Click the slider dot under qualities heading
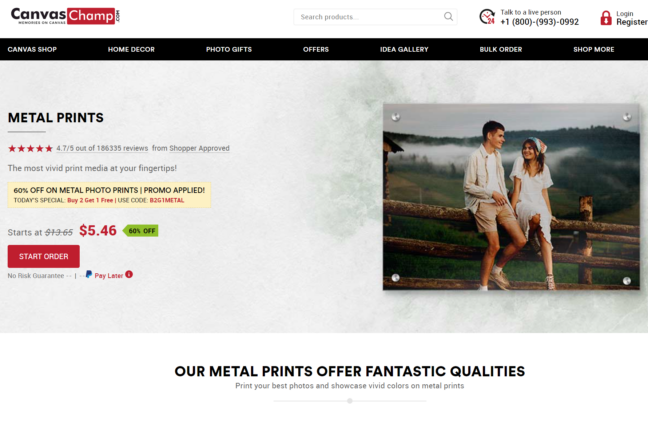The width and height of the screenshot is (648, 432). coord(350,401)
